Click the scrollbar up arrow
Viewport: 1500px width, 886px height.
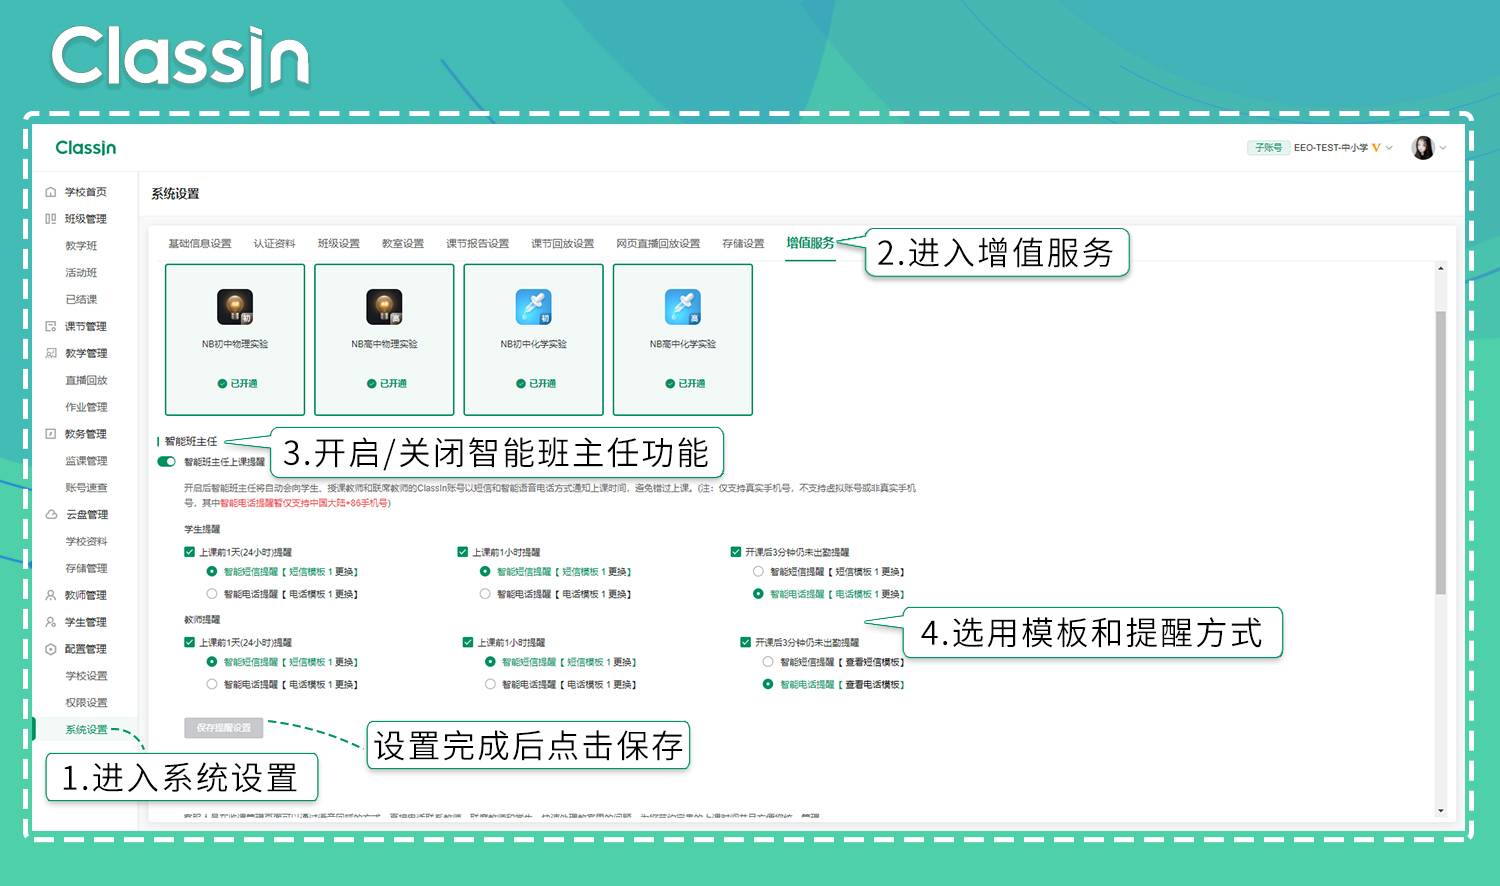1441,268
